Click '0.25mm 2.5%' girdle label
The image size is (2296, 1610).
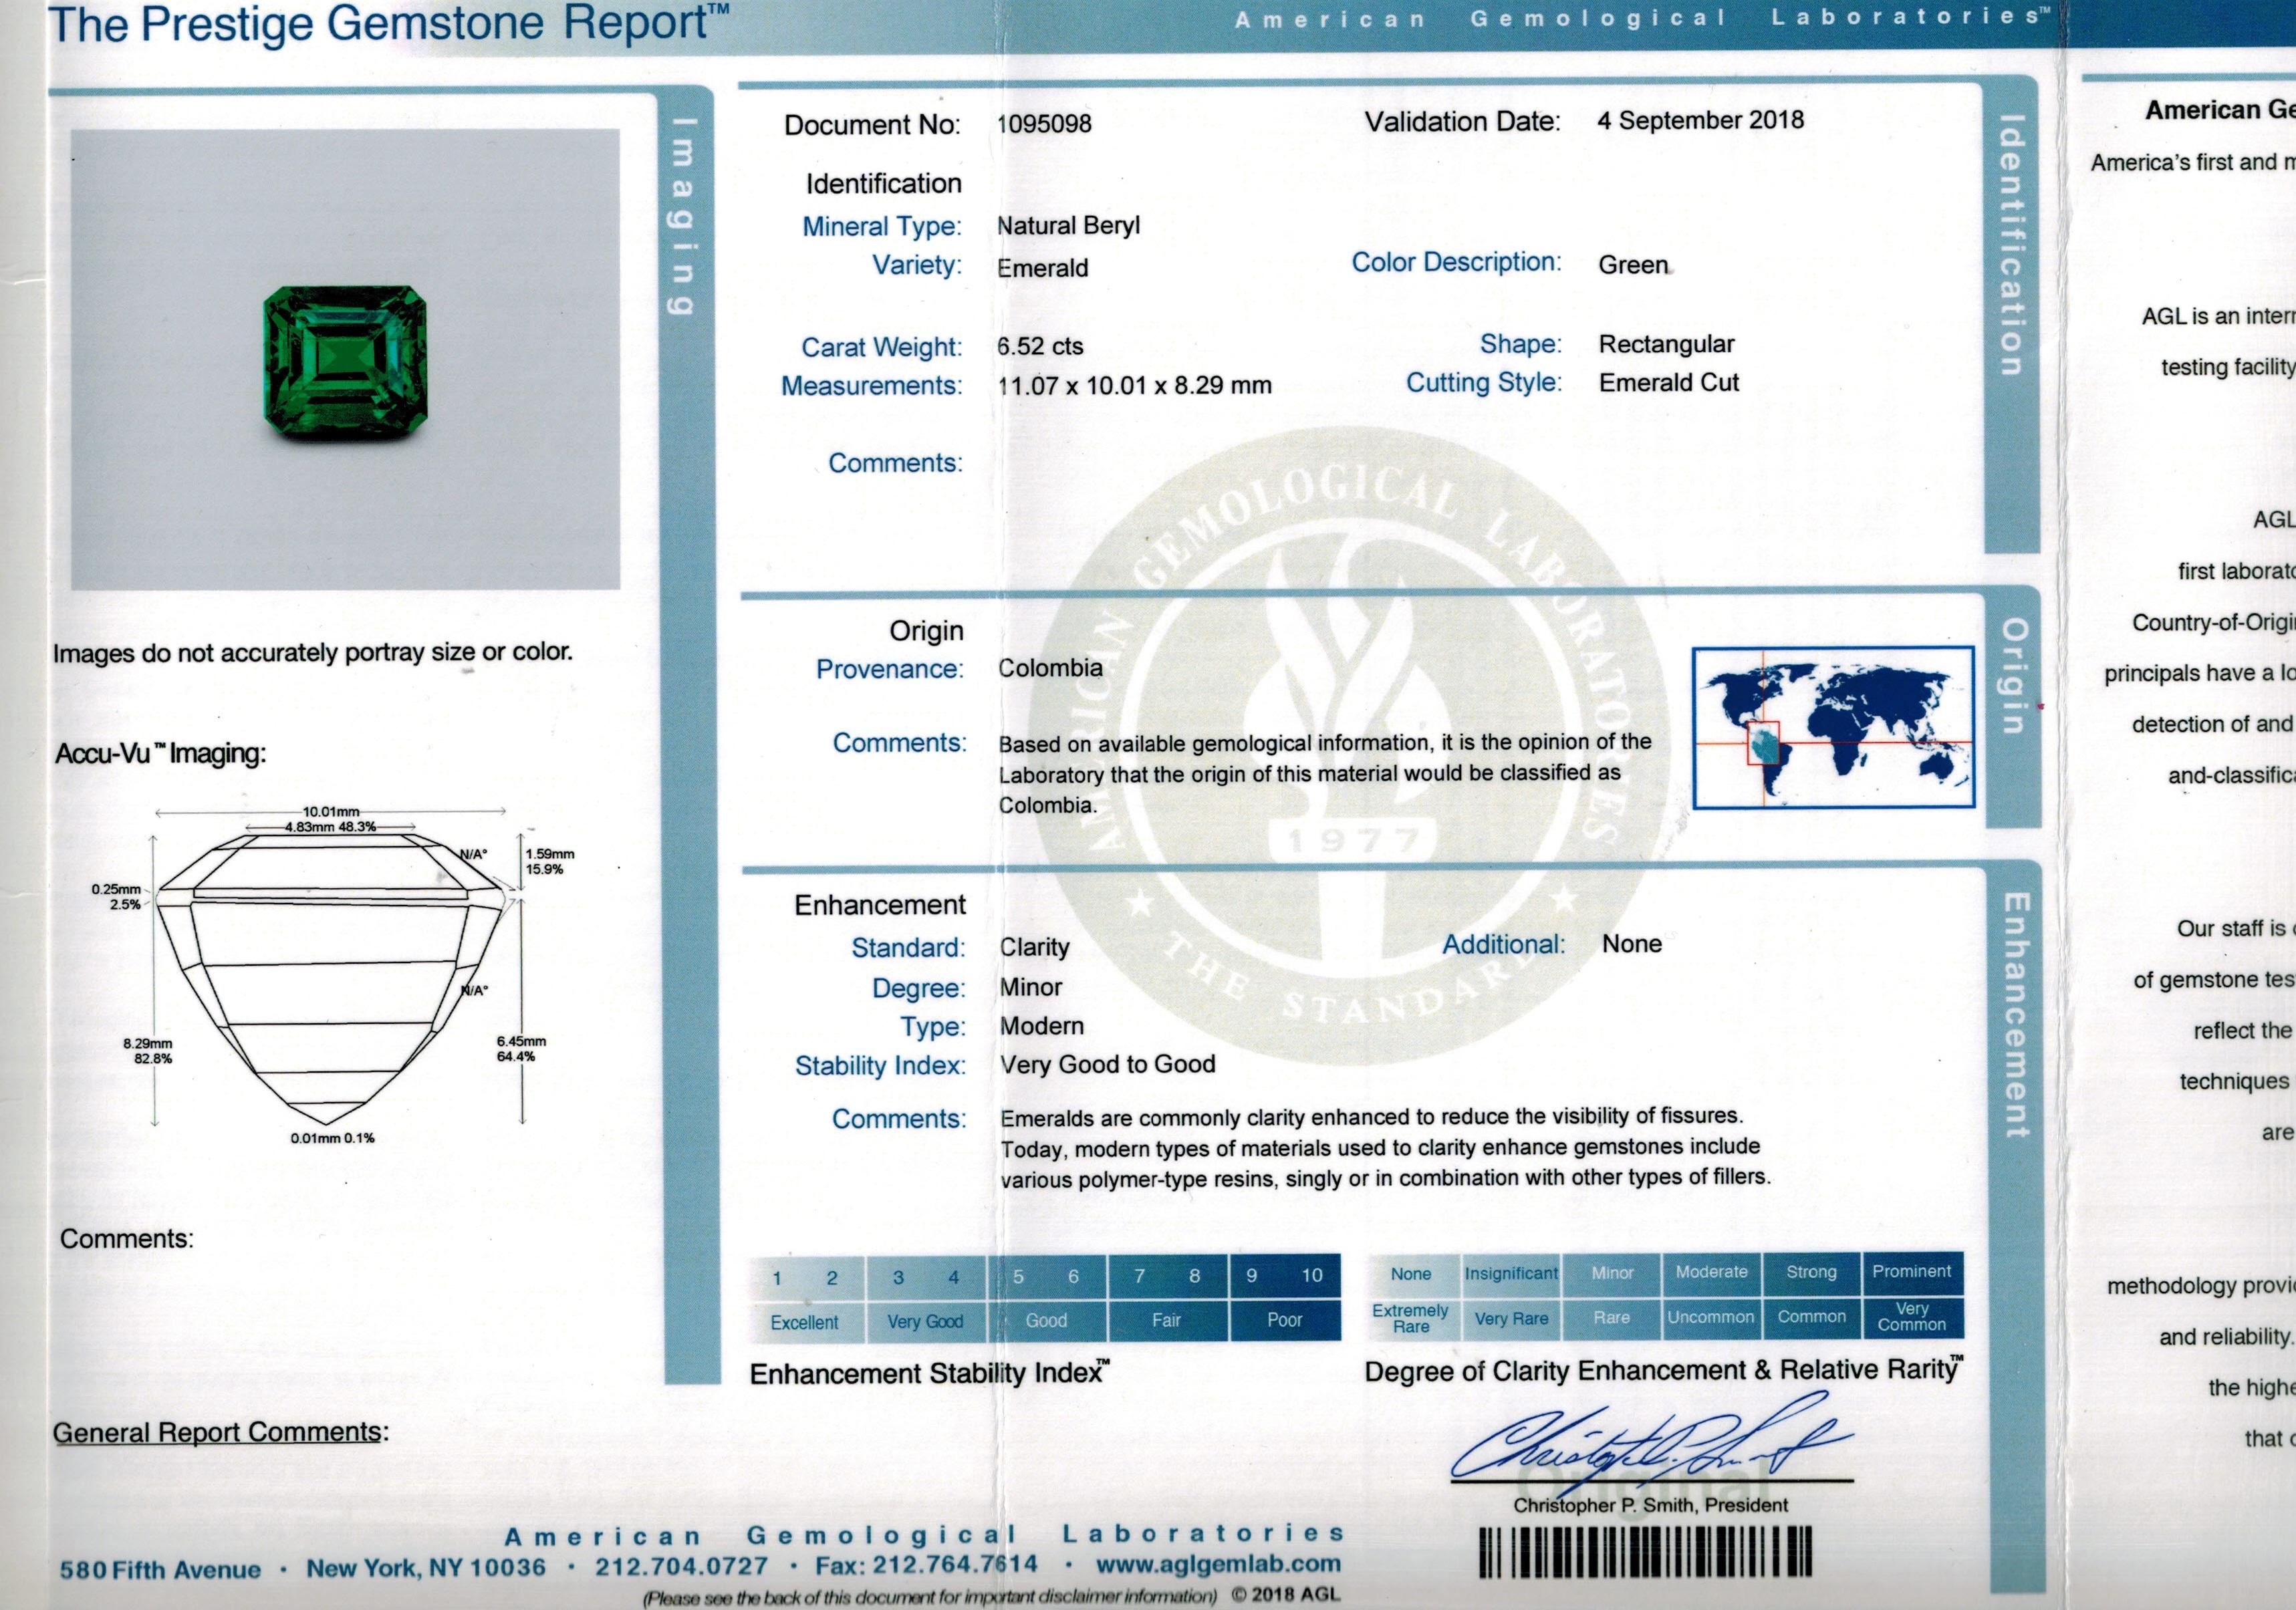(x=117, y=897)
